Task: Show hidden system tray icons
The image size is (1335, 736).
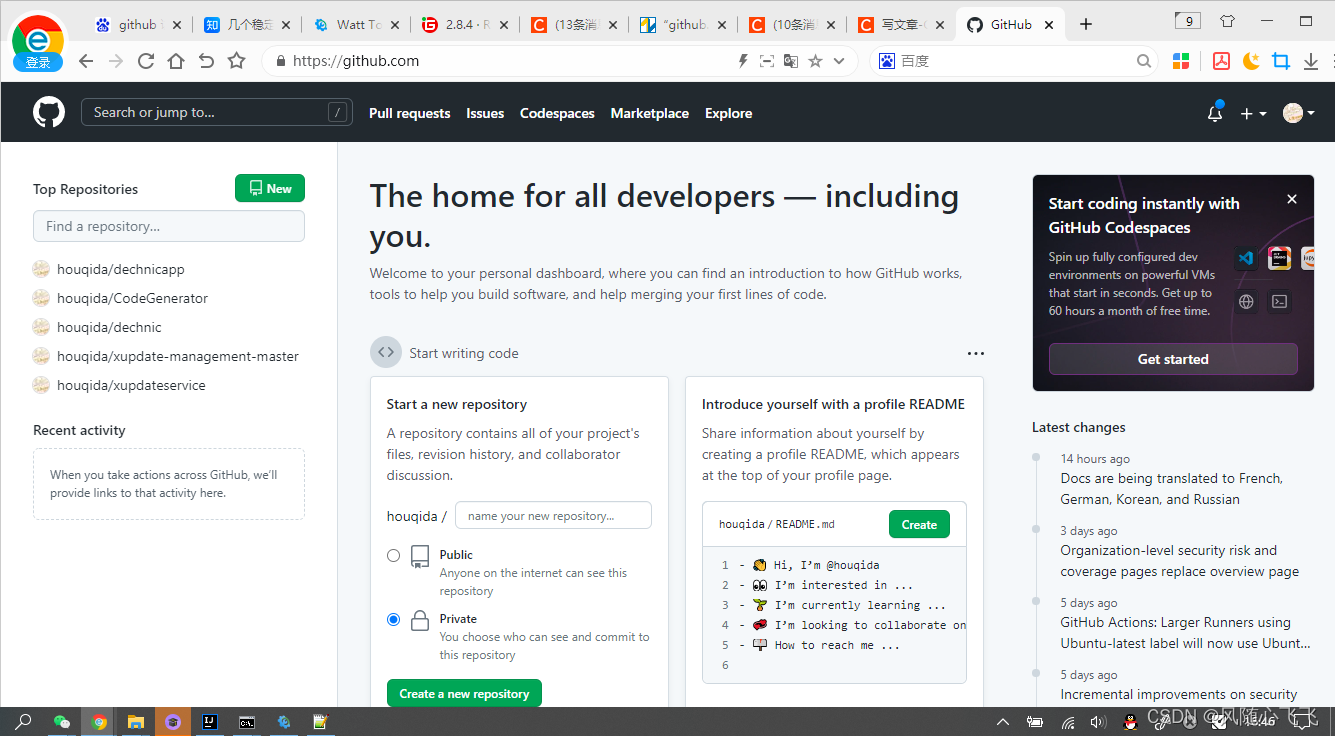Action: 1004,721
